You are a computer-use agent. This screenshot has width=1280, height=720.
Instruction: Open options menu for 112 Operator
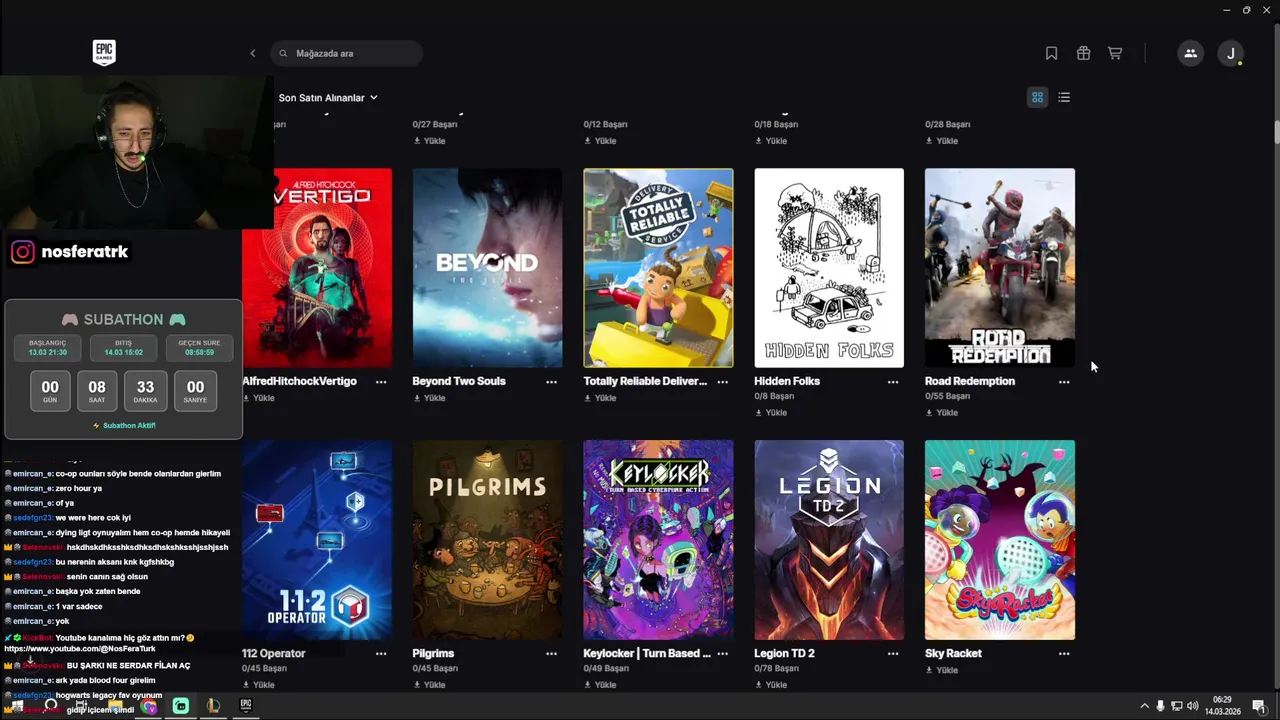tap(381, 654)
